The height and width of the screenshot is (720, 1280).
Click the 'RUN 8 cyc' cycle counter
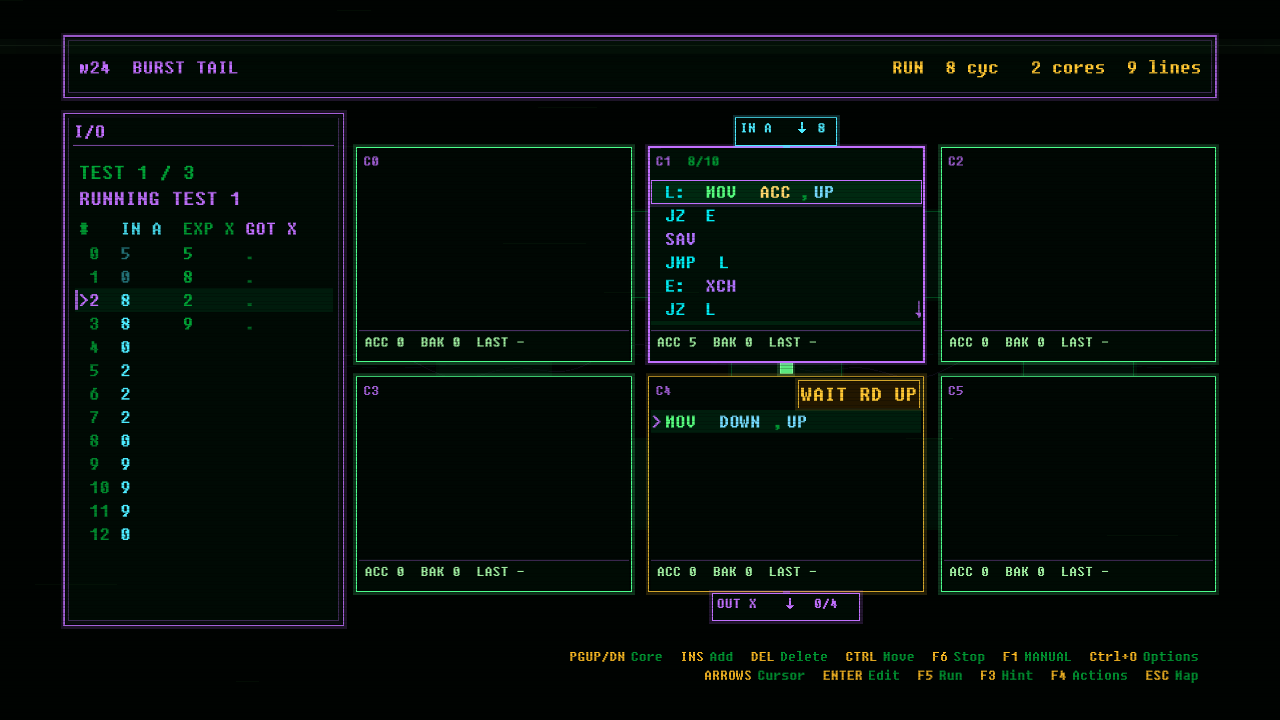click(x=945, y=68)
